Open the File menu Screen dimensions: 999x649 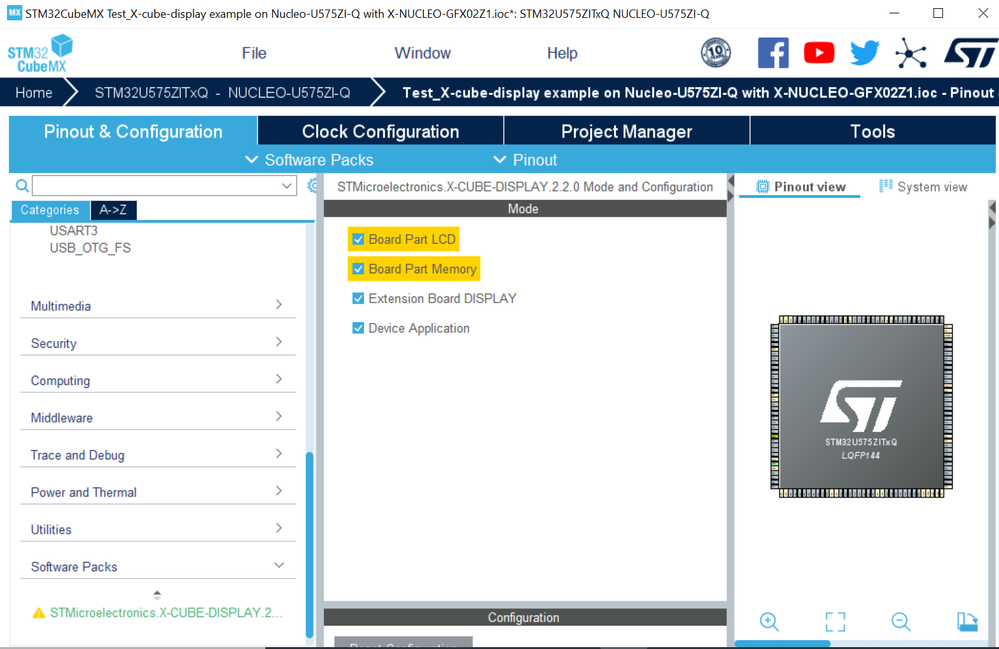tap(254, 53)
